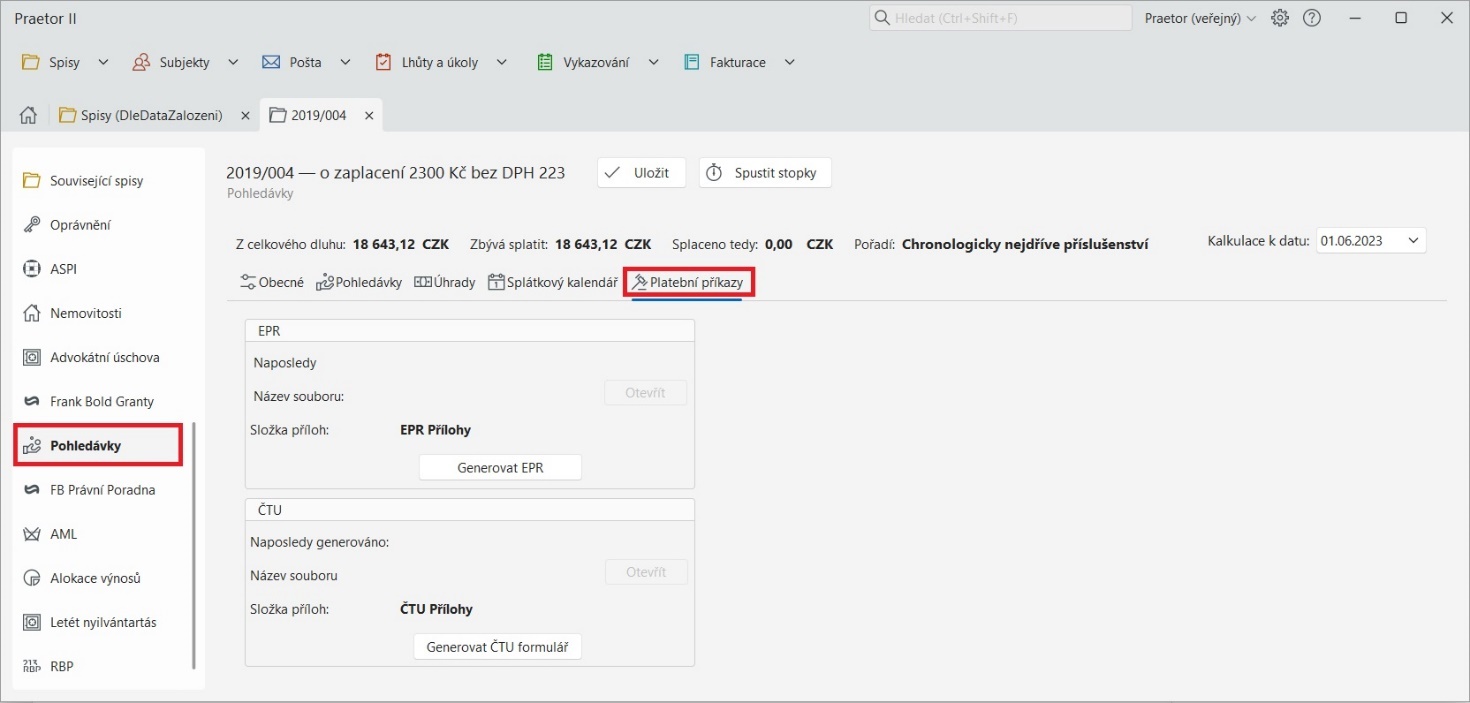Select AML icon in sidebar
Viewport: 1470px width, 703px height.
coord(32,534)
